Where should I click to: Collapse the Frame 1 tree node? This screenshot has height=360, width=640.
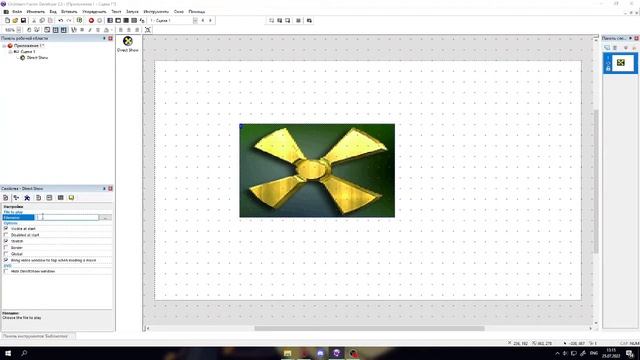tap(10, 52)
